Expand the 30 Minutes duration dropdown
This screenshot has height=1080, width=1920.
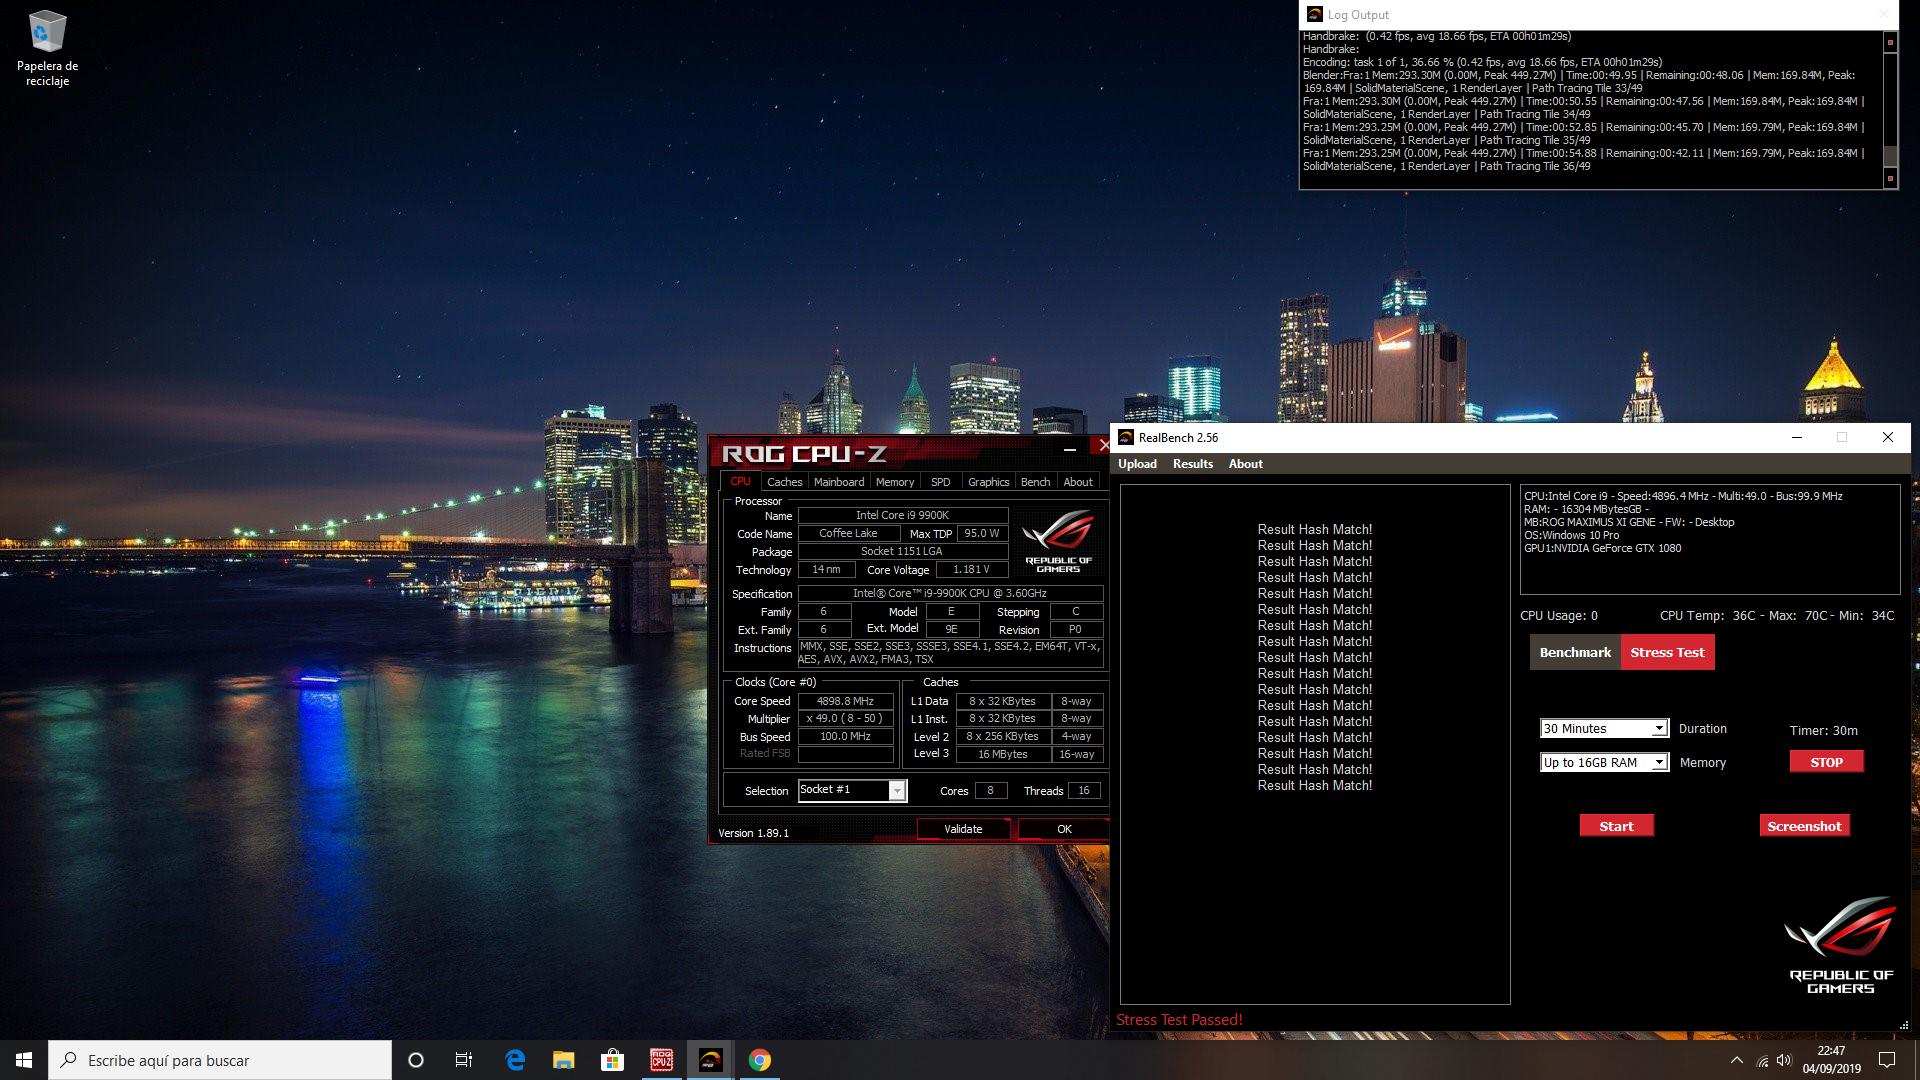(1658, 729)
